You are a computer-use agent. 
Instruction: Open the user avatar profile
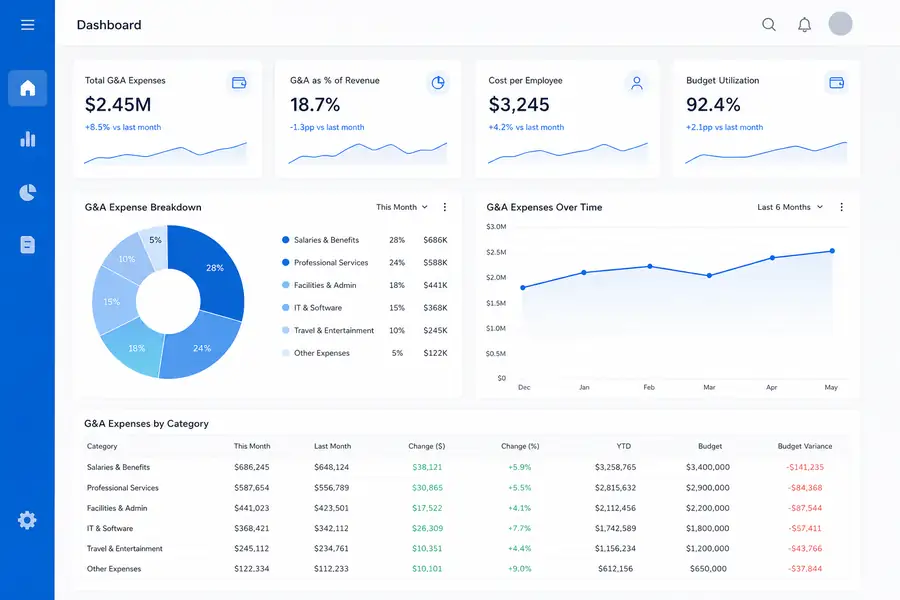[x=840, y=24]
